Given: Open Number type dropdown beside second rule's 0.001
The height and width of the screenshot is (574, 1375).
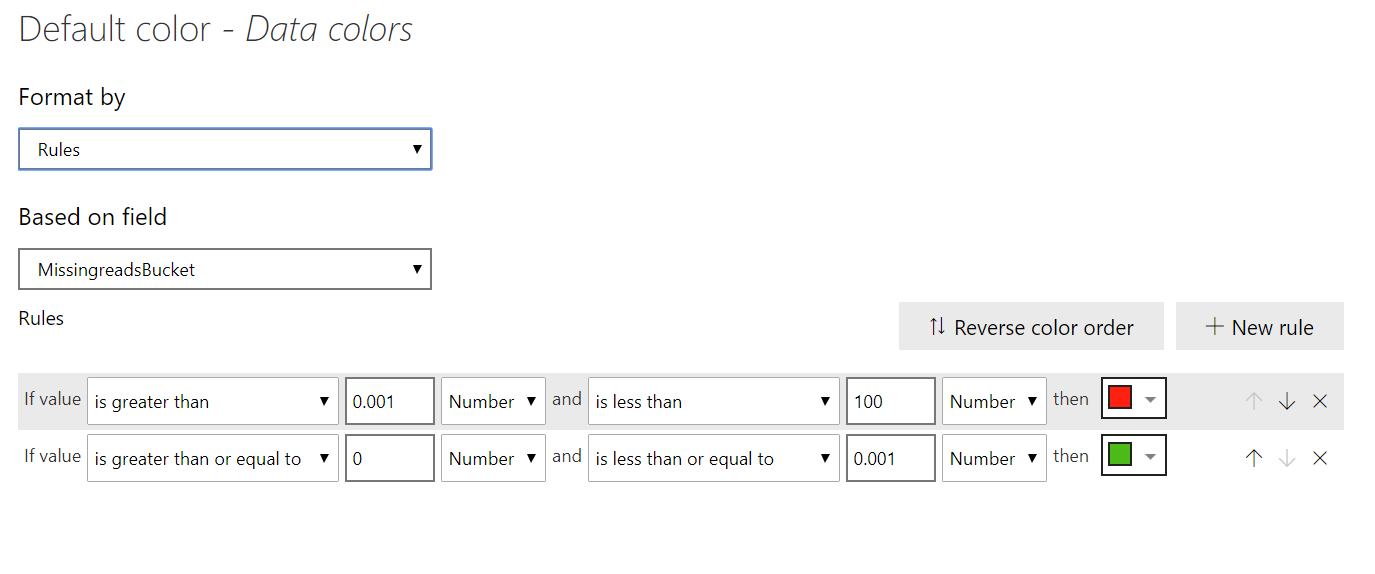Looking at the screenshot, I should (x=994, y=458).
